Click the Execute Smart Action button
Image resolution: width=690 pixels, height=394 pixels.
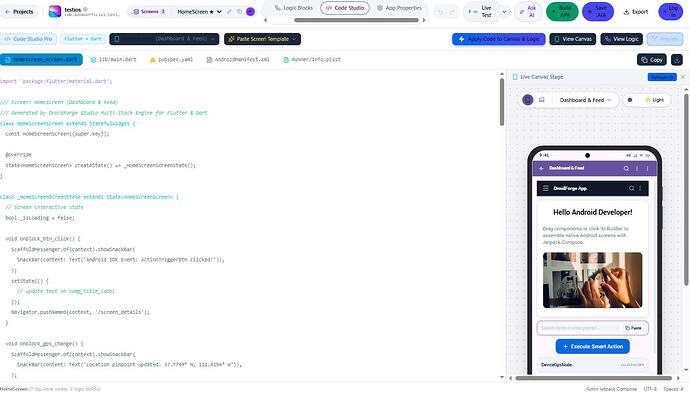592,346
